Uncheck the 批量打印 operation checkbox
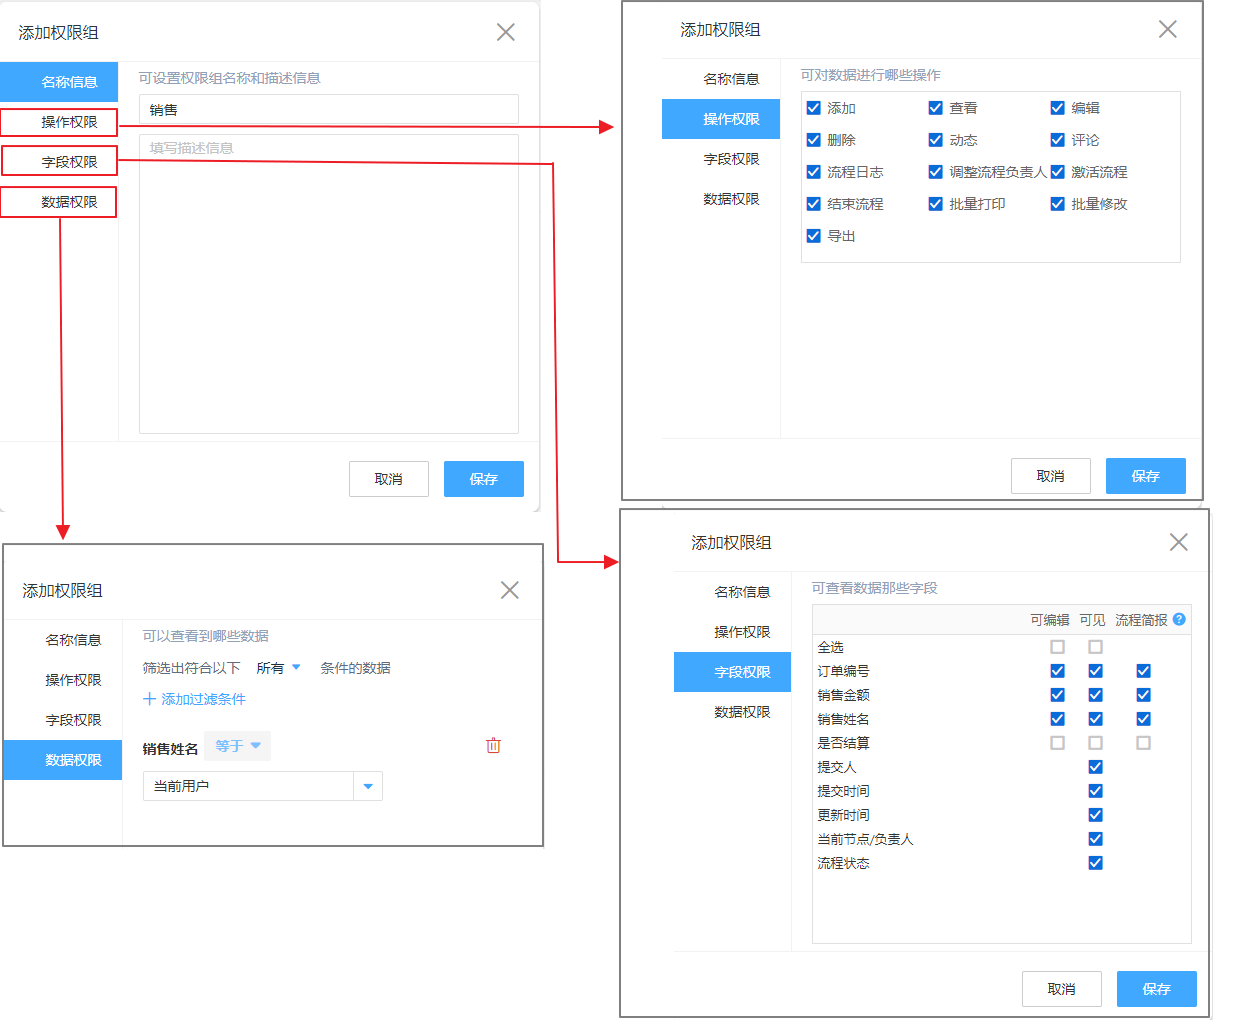Viewport: 1234px width, 1024px height. coord(936,204)
